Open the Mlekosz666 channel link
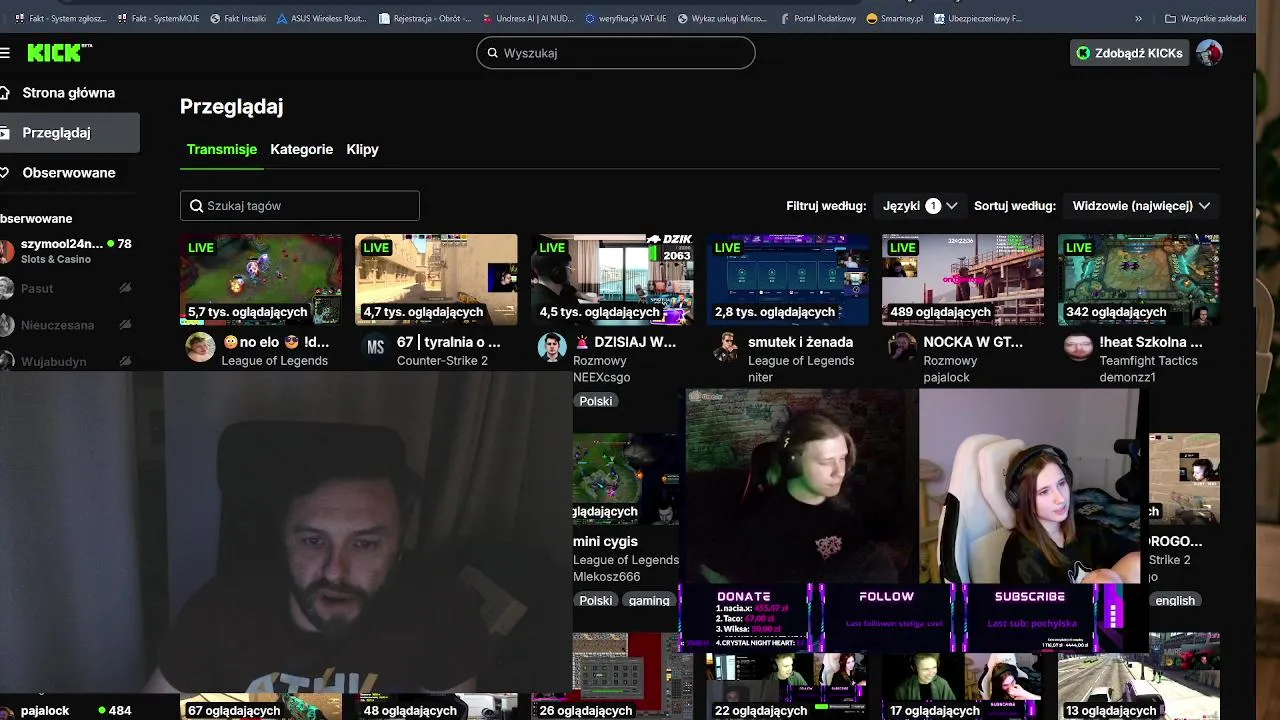The image size is (1280, 720). click(x=607, y=577)
